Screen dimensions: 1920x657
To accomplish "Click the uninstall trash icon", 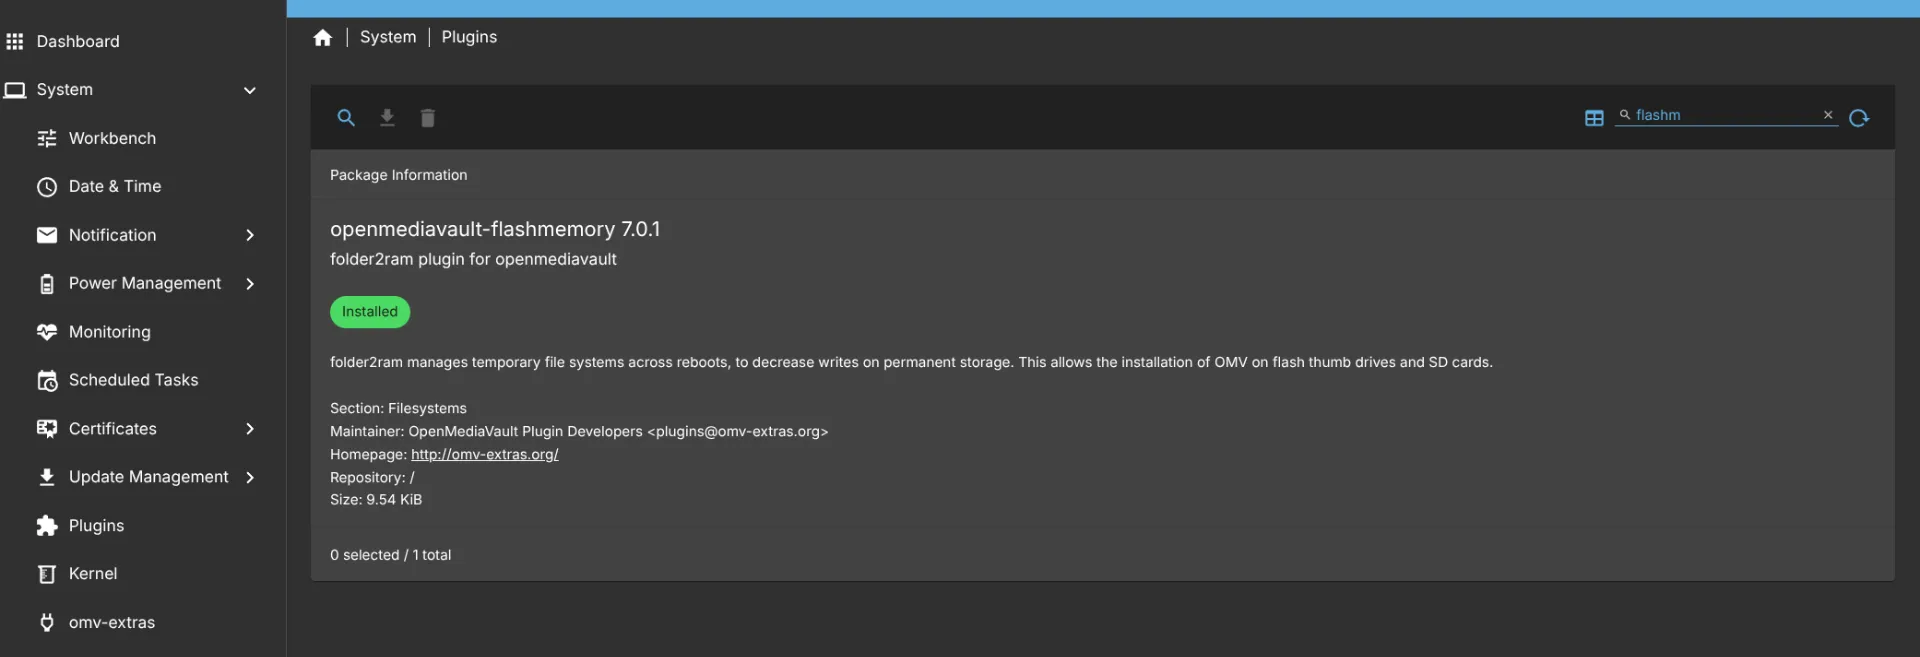I will point(428,118).
